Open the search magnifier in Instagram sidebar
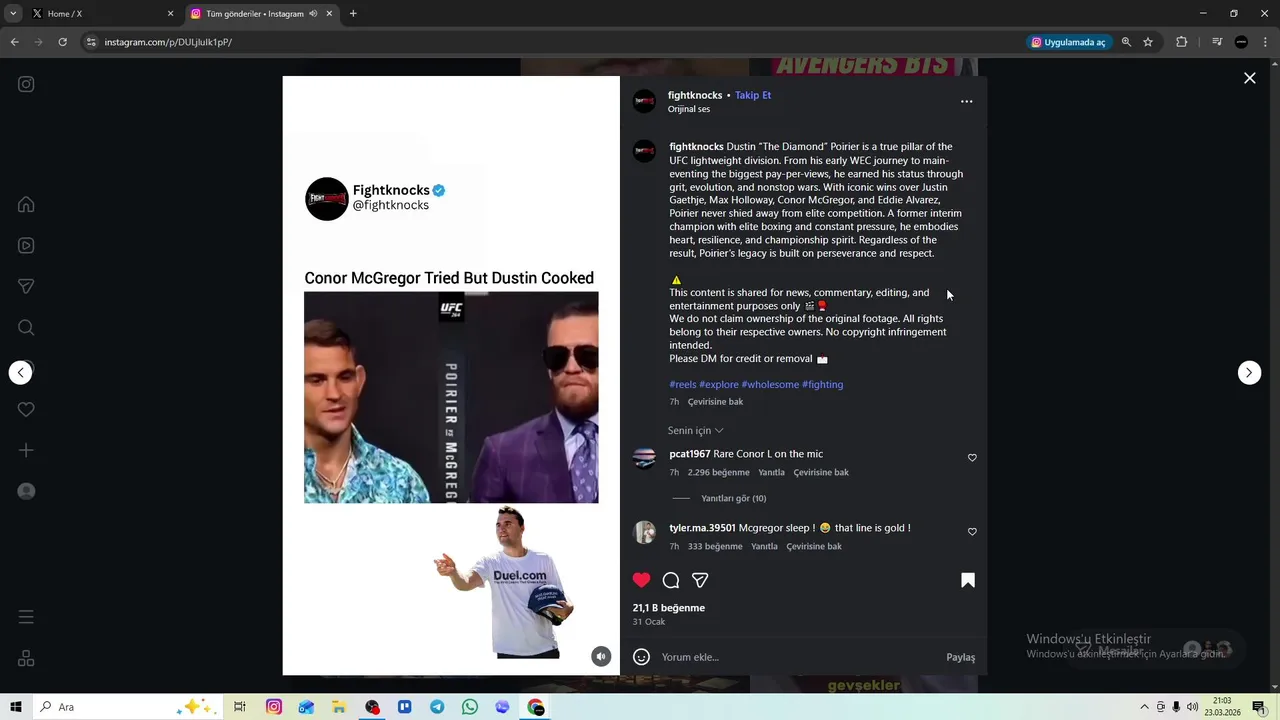Image resolution: width=1280 pixels, height=720 pixels. point(26,327)
